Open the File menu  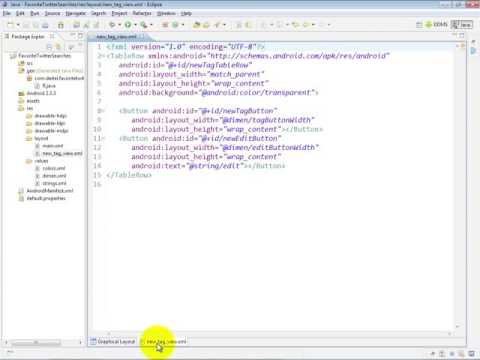click(x=7, y=13)
